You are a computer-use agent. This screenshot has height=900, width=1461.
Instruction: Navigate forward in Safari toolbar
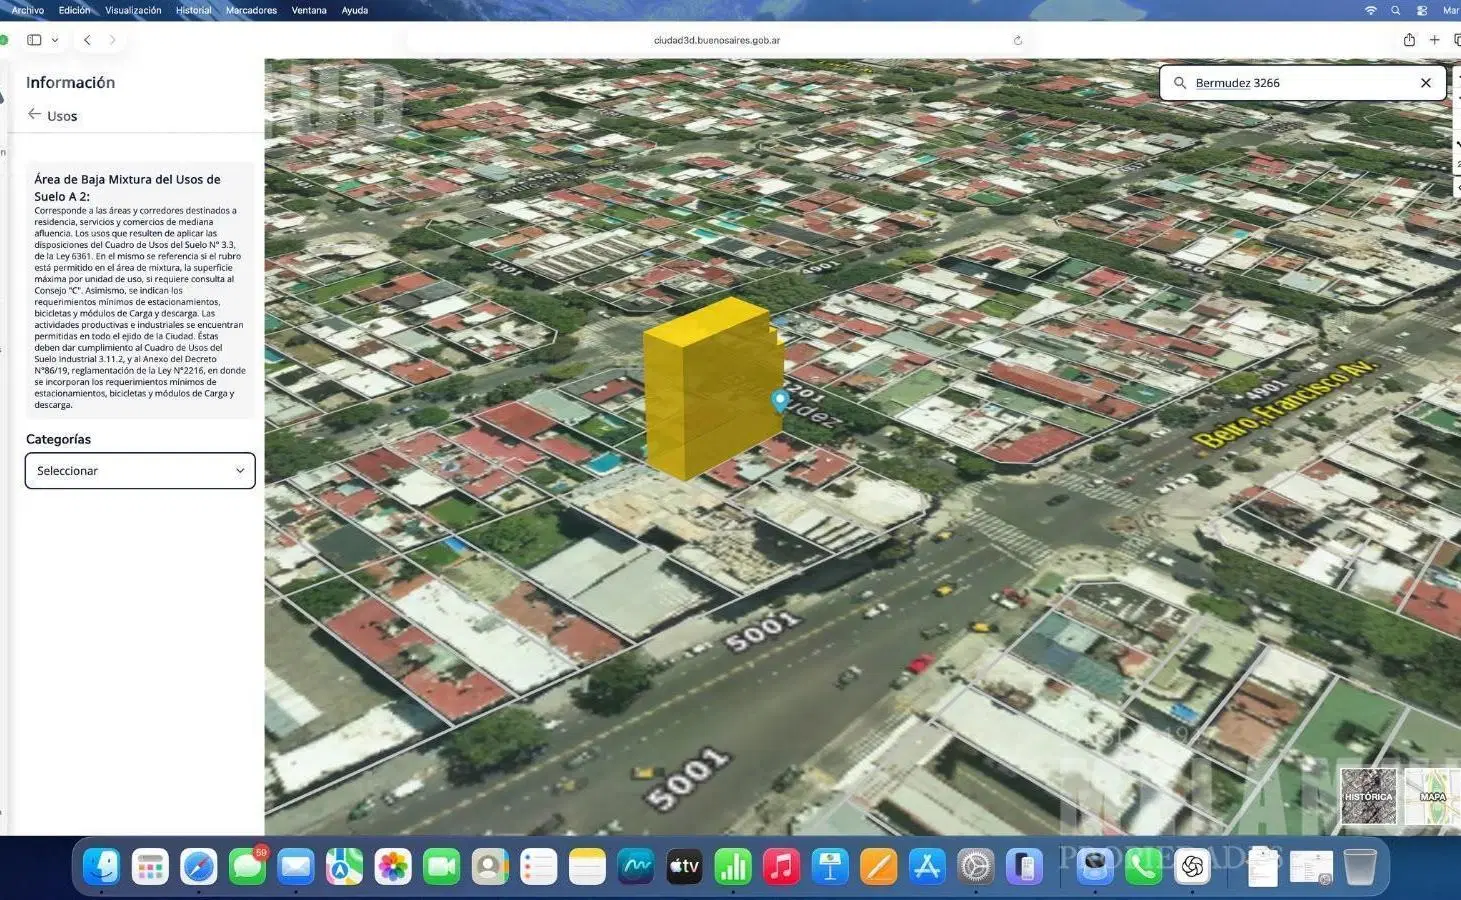pyautogui.click(x=112, y=40)
